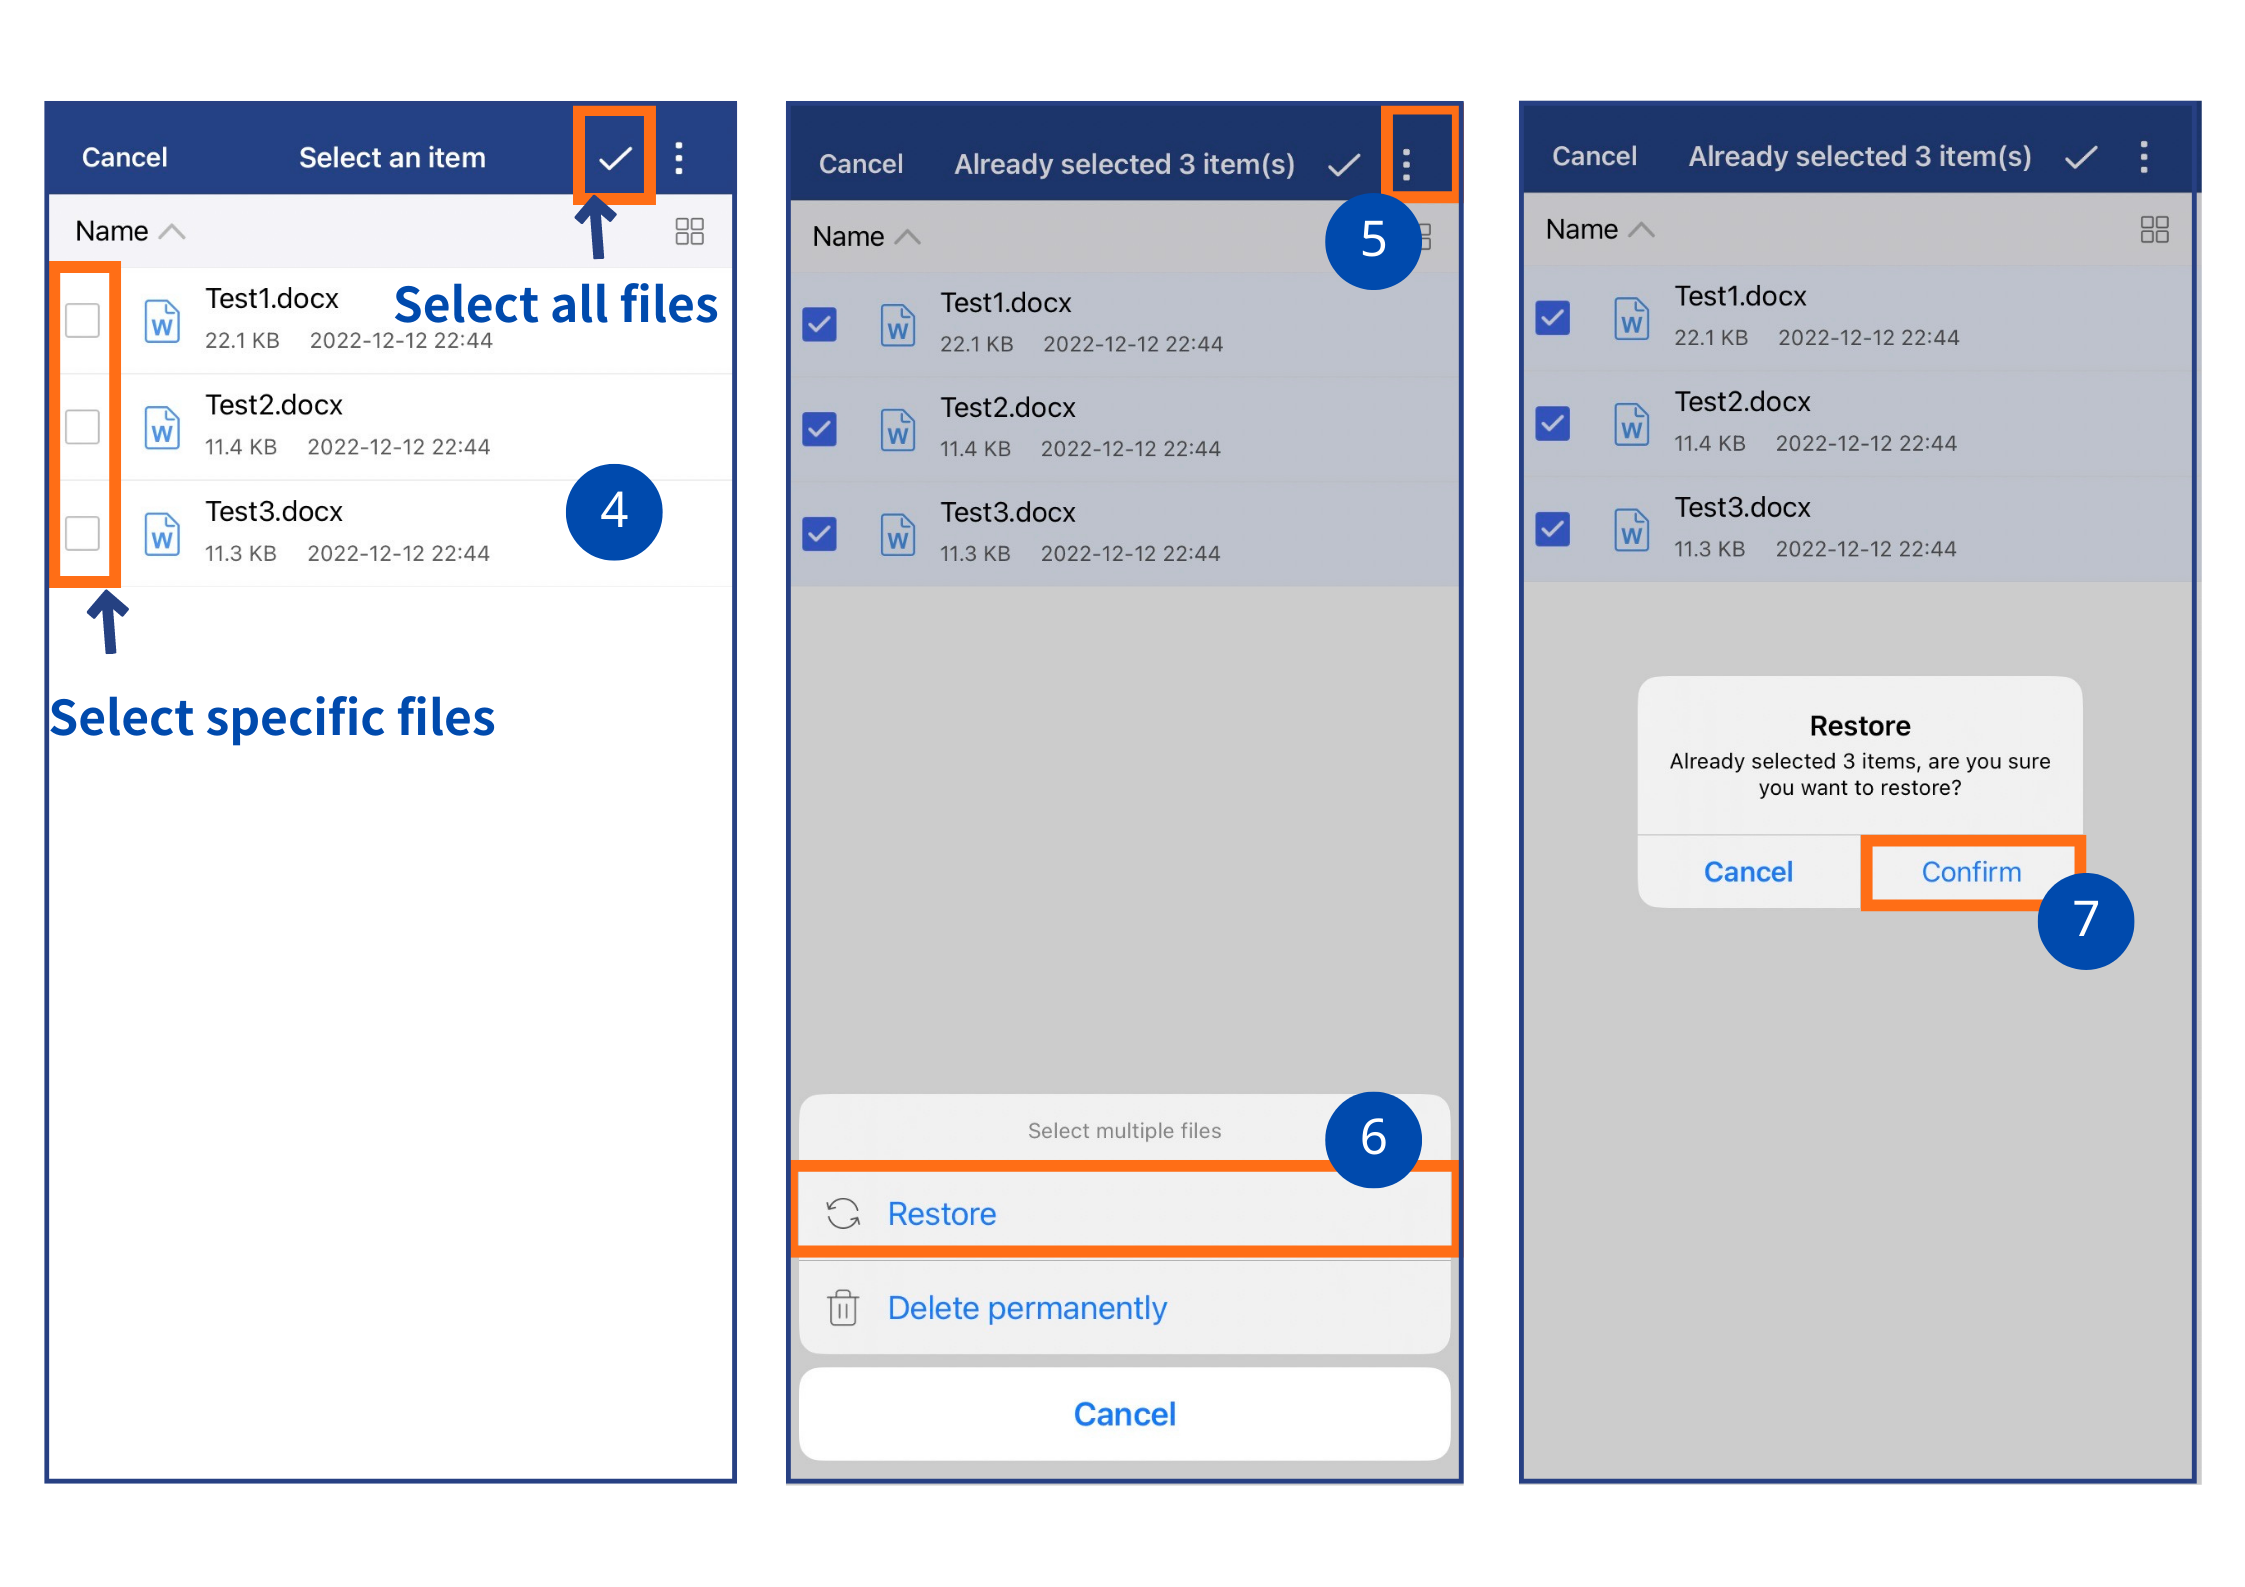Confirm the Restore dialog
The width and height of the screenshot is (2245, 1587).
click(x=1971, y=872)
